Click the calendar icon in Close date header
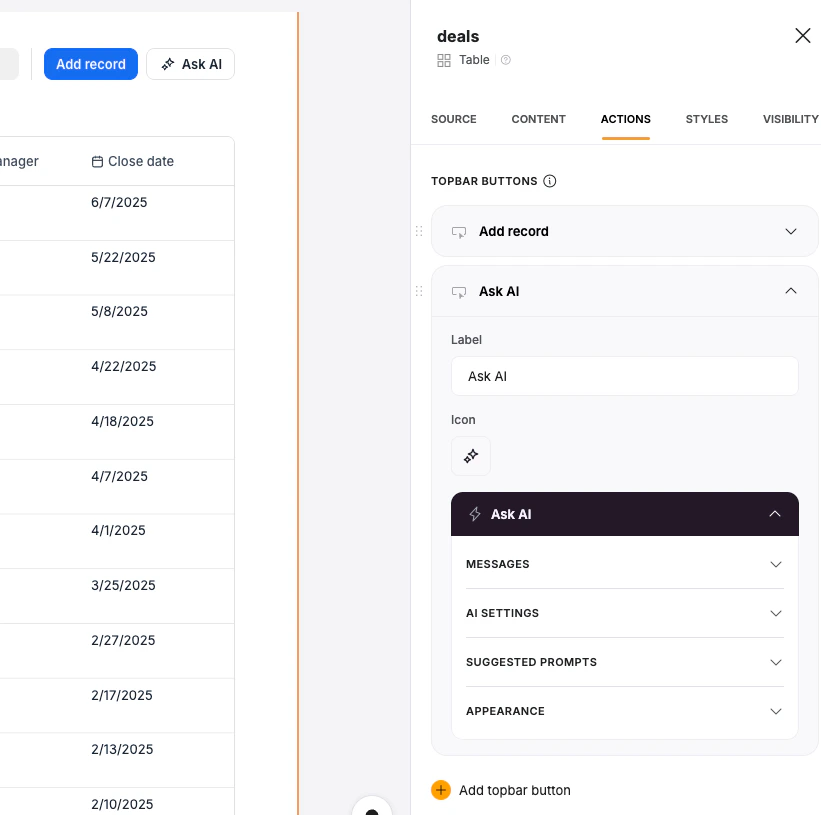 point(97,162)
